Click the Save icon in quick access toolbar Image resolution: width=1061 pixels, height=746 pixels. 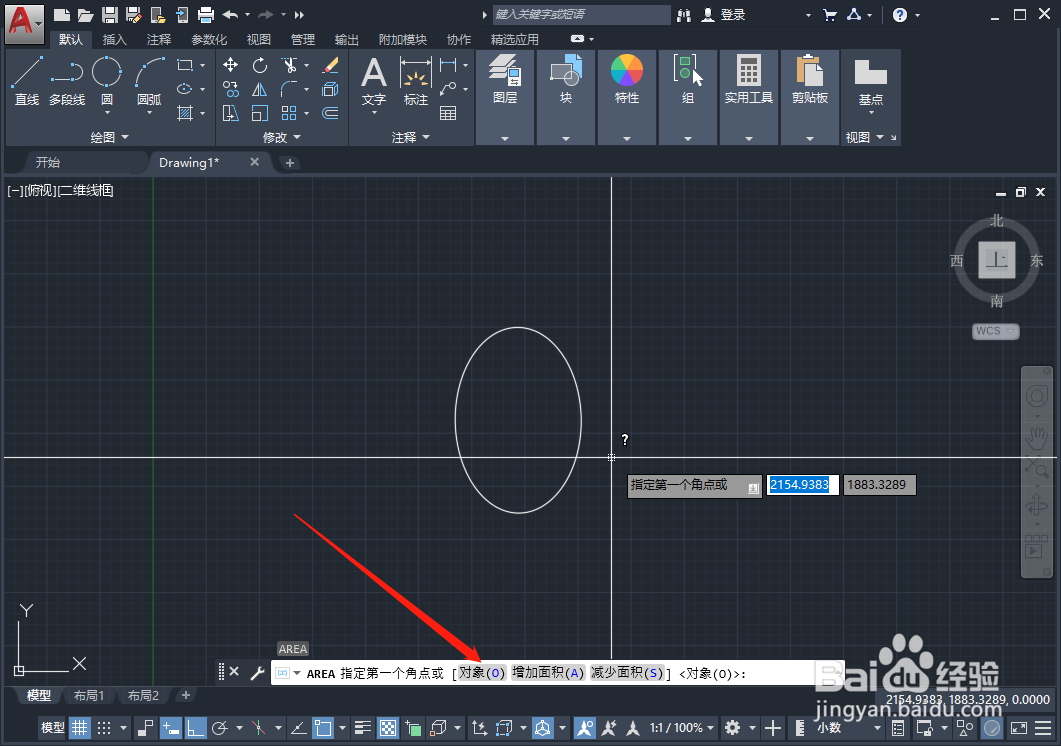(x=110, y=14)
